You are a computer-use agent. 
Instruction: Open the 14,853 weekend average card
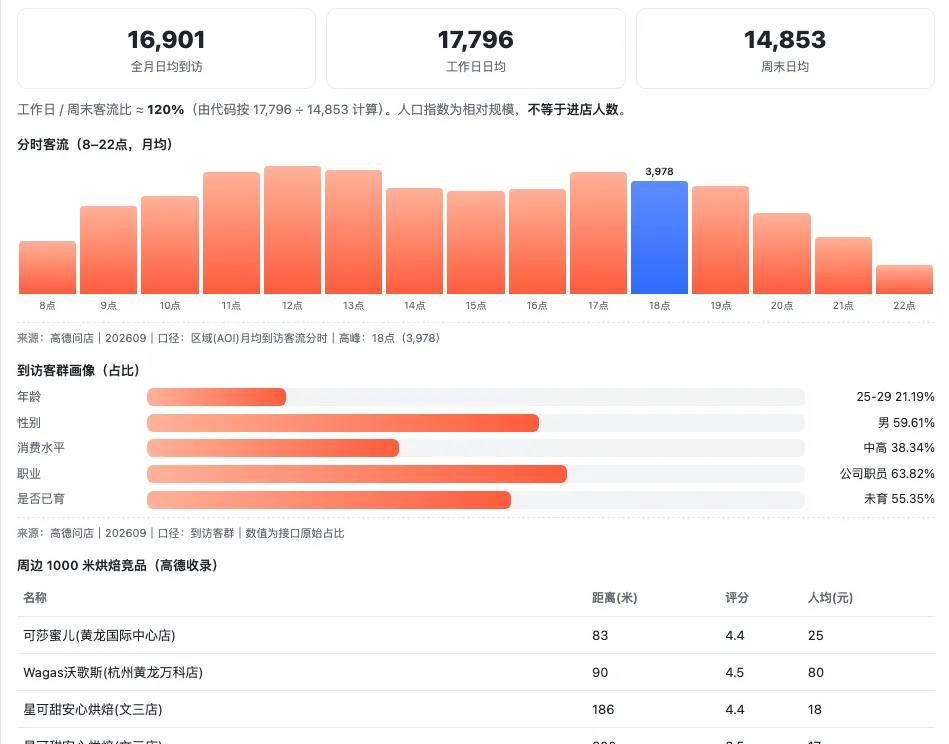tap(785, 48)
